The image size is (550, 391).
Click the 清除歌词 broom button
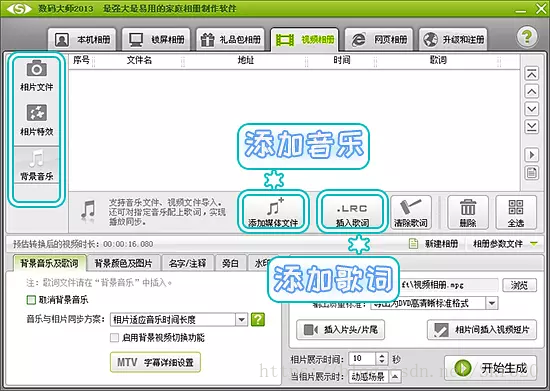(x=411, y=212)
